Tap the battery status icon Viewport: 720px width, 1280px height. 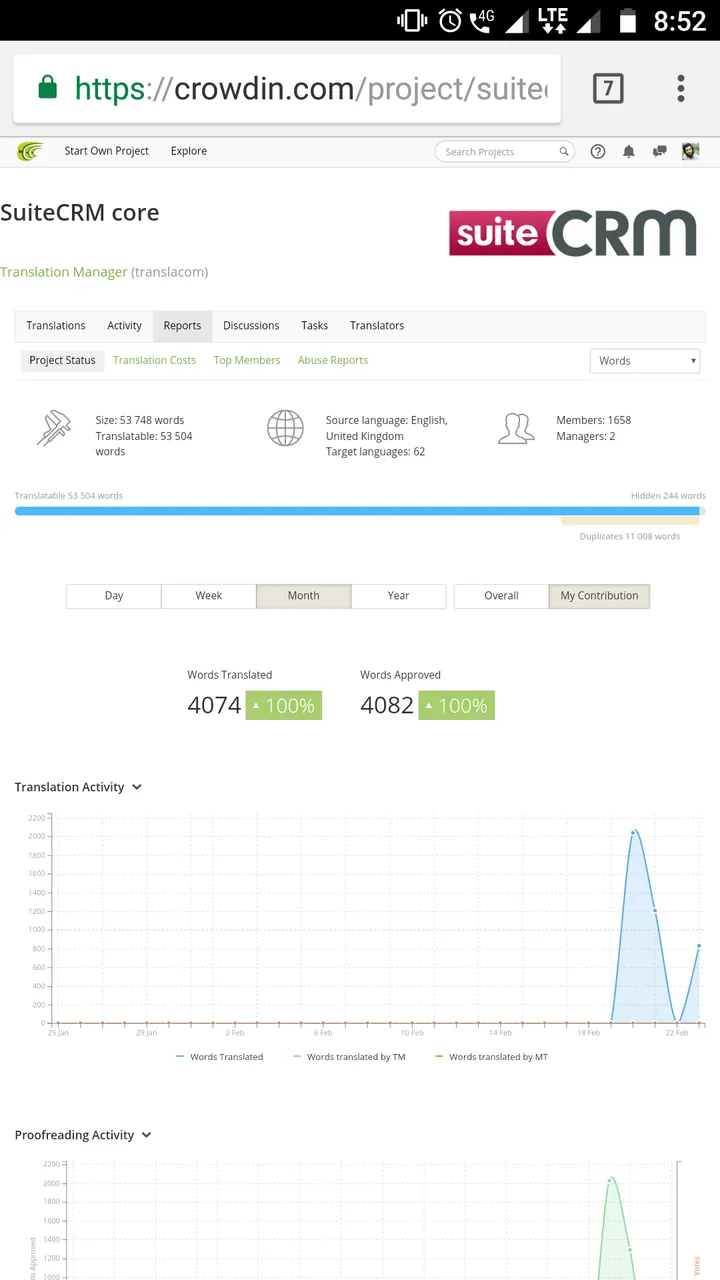(628, 20)
